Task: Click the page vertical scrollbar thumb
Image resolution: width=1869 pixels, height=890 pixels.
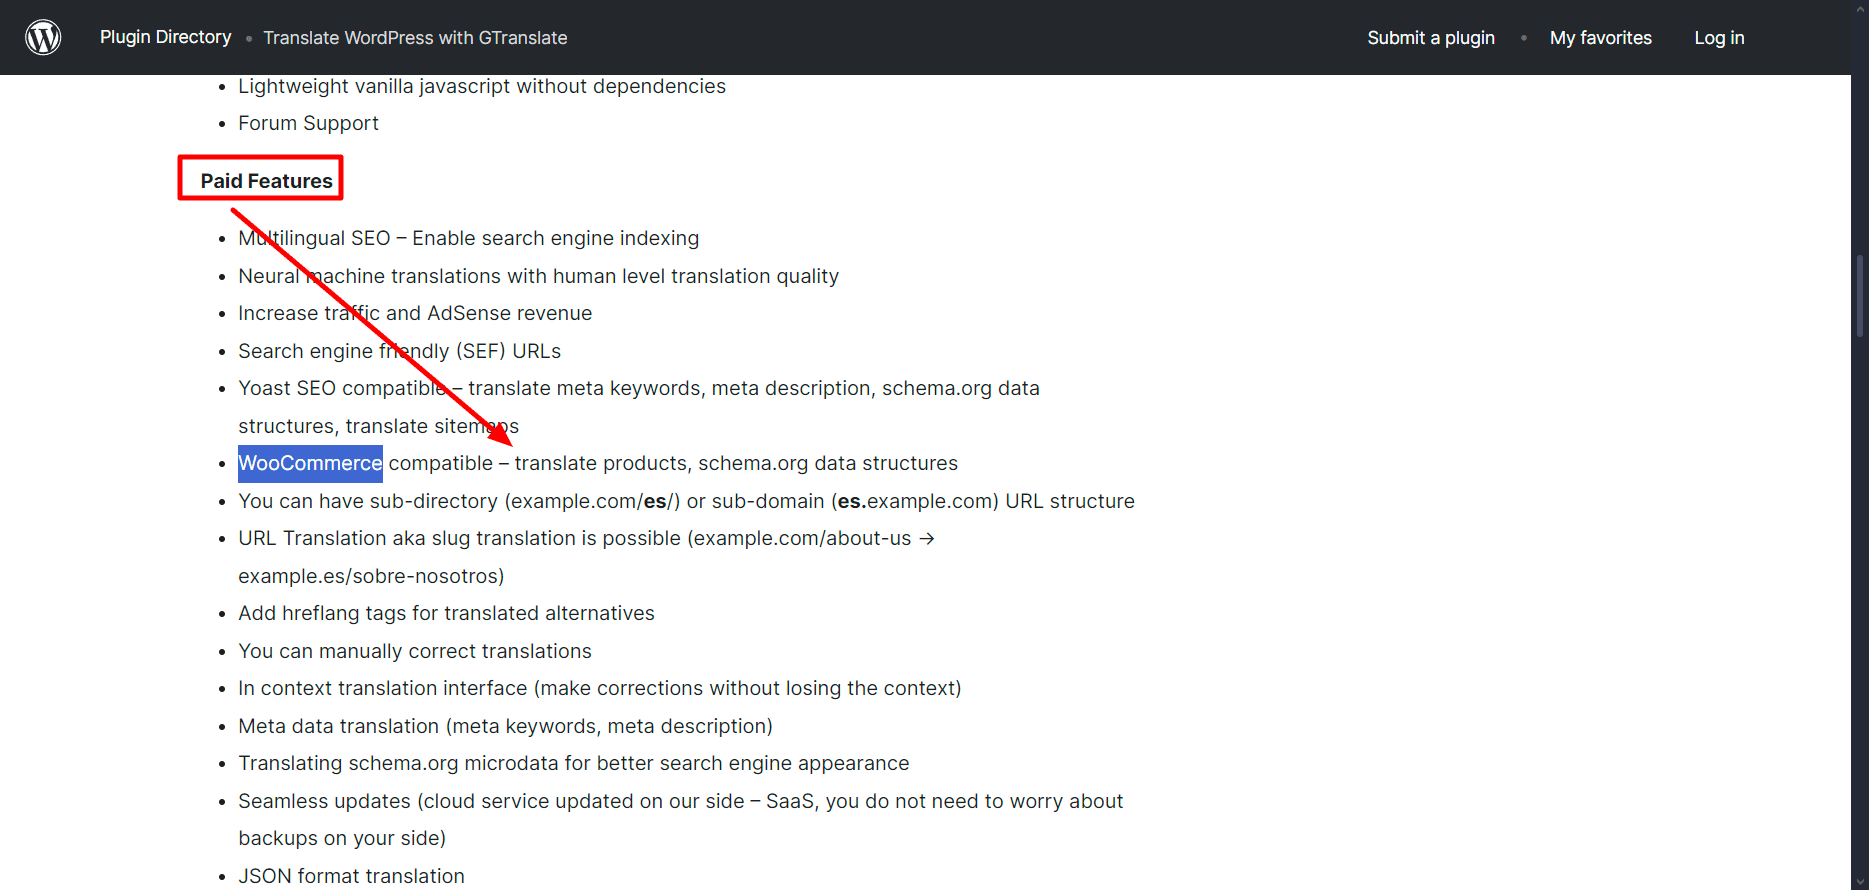Action: 1860,295
